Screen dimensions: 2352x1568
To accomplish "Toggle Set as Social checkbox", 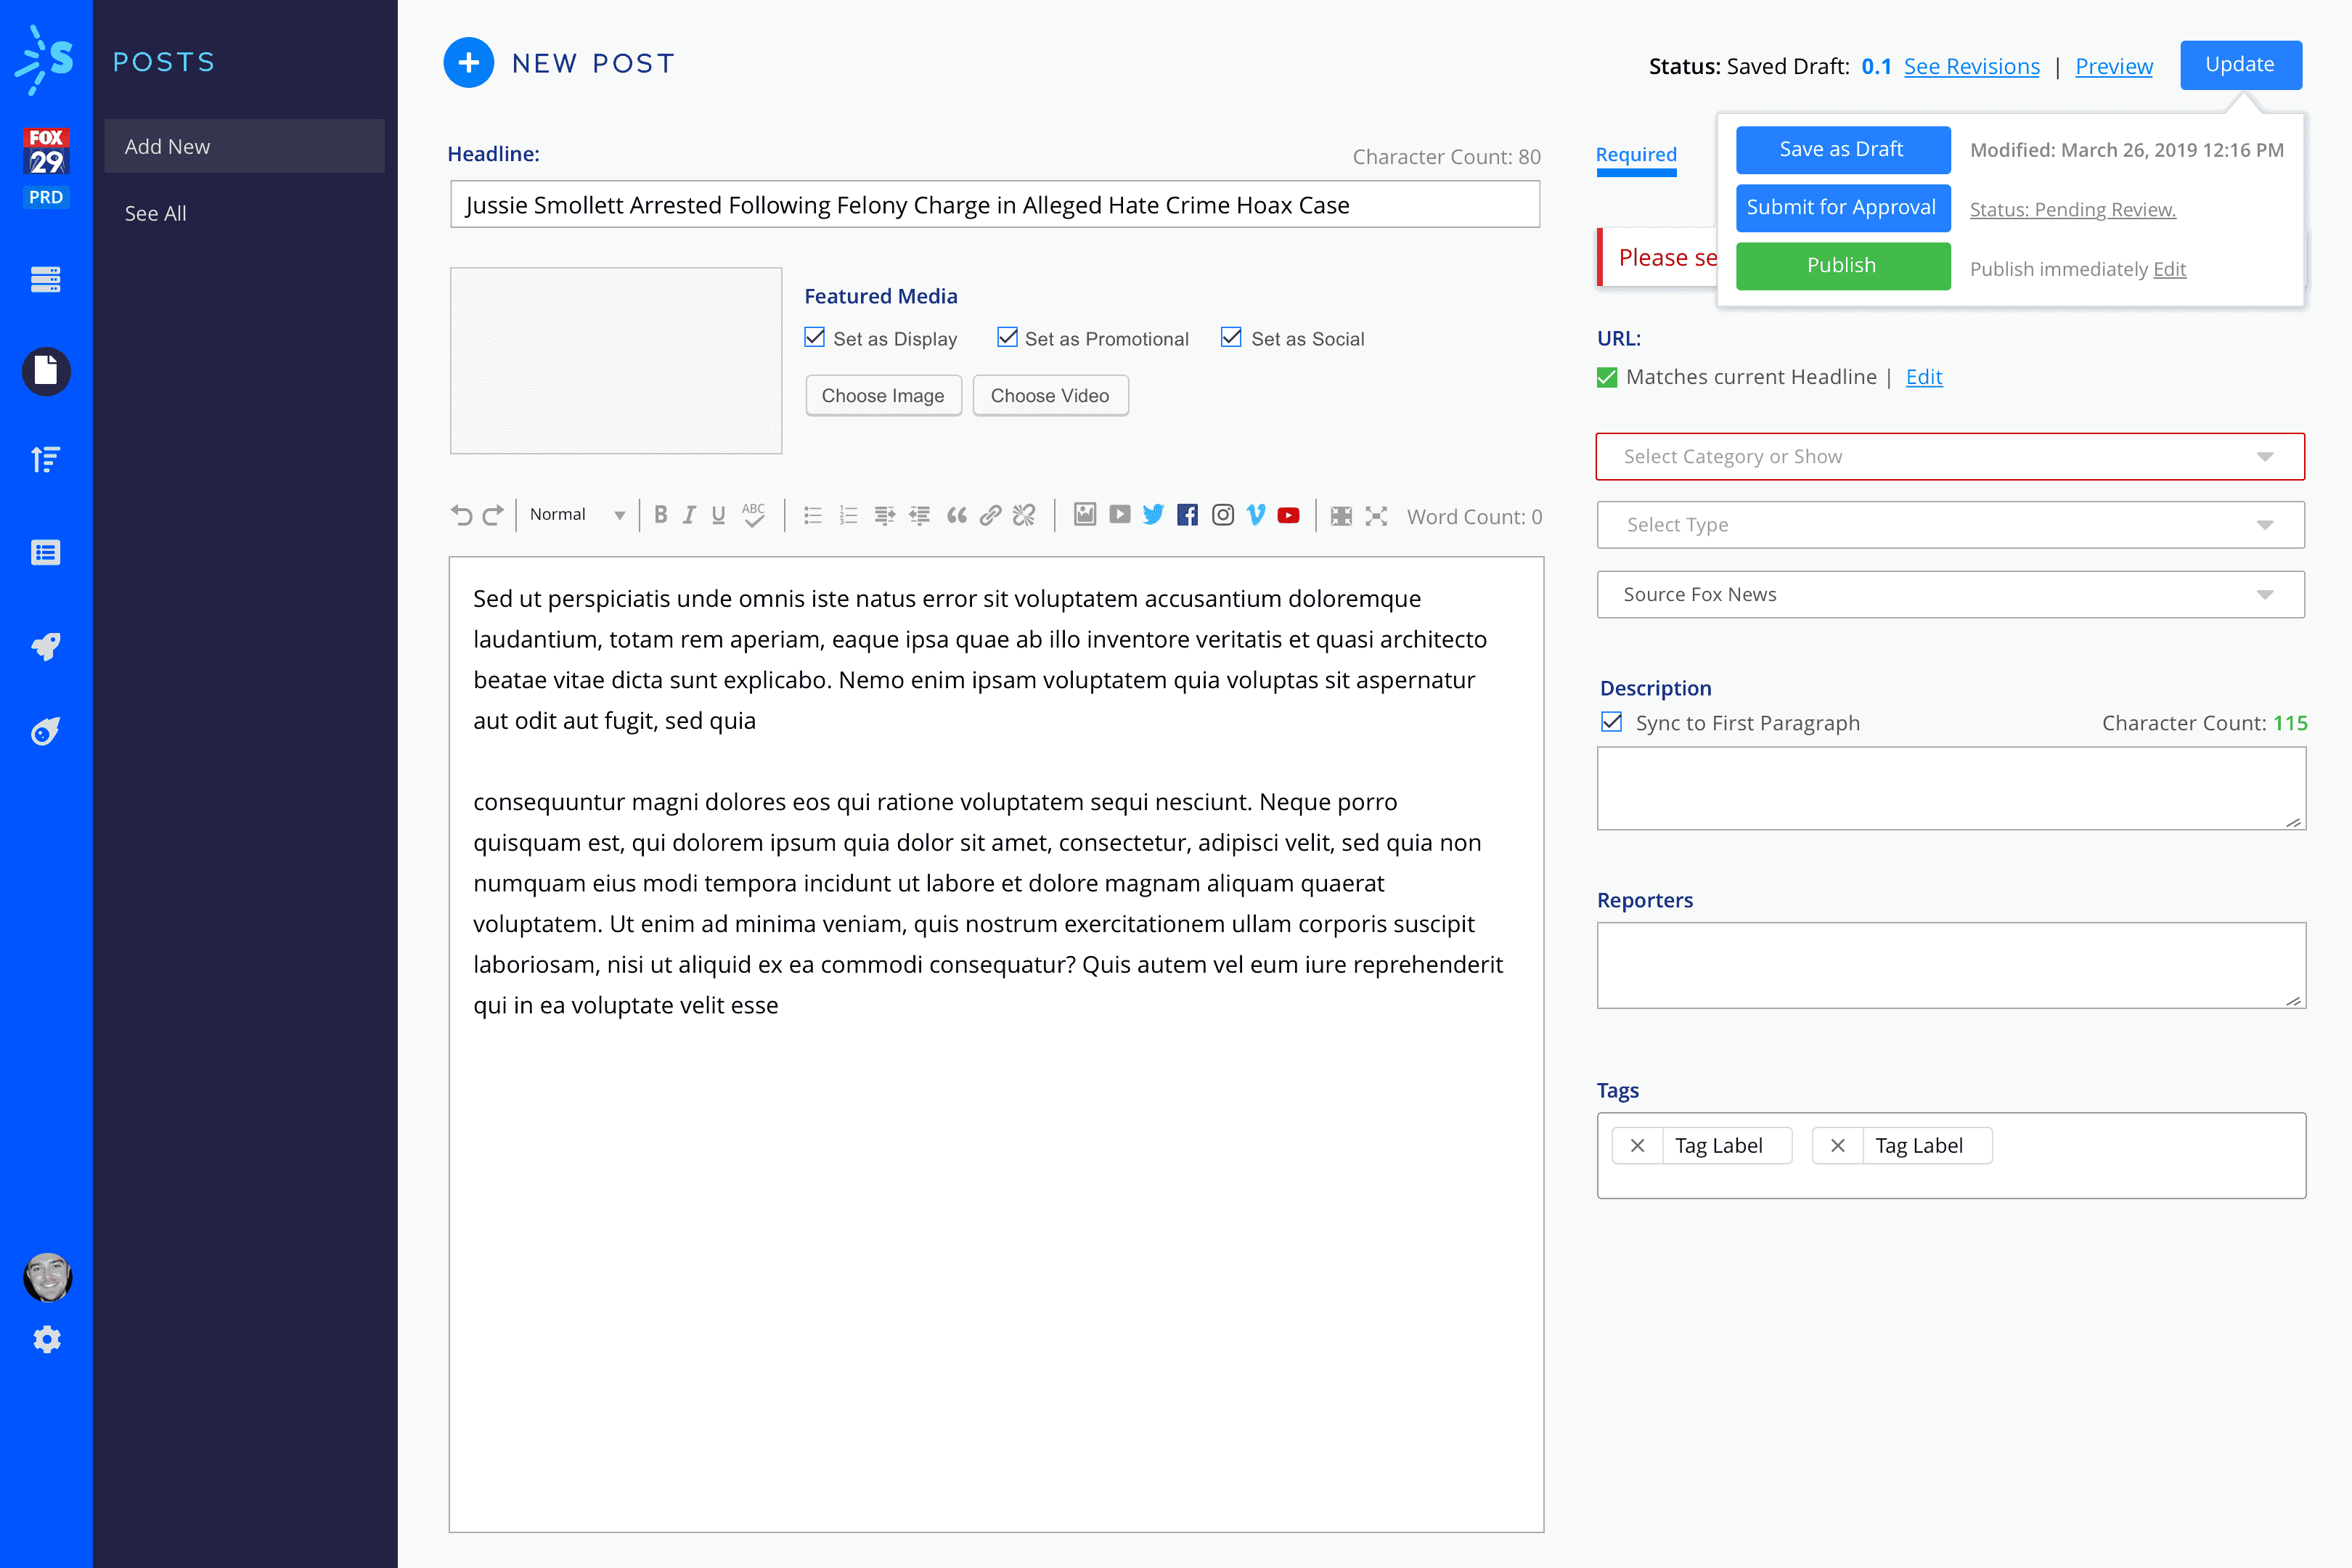I will click(x=1231, y=338).
